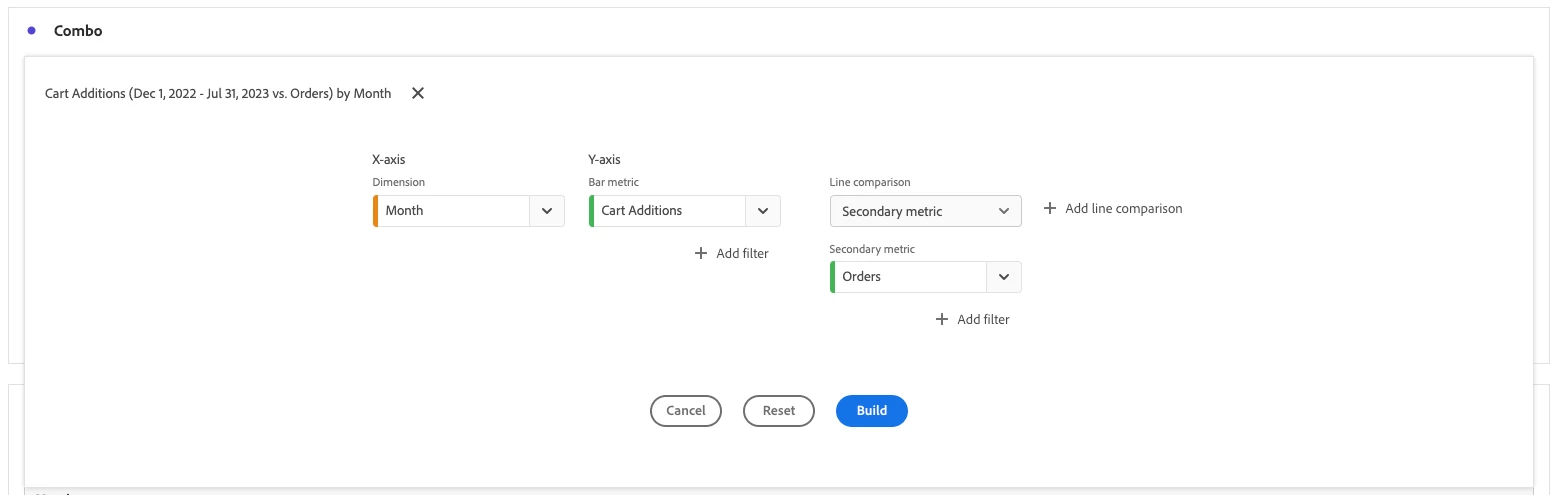Open the Line comparison Secondary metric dropdown
The height and width of the screenshot is (495, 1551).
tap(925, 211)
